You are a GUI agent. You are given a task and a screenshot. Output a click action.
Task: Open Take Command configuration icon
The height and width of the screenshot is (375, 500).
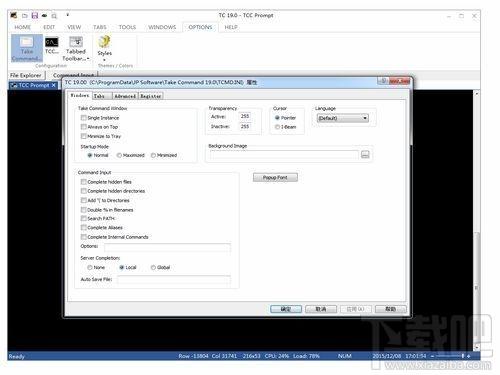[27, 49]
